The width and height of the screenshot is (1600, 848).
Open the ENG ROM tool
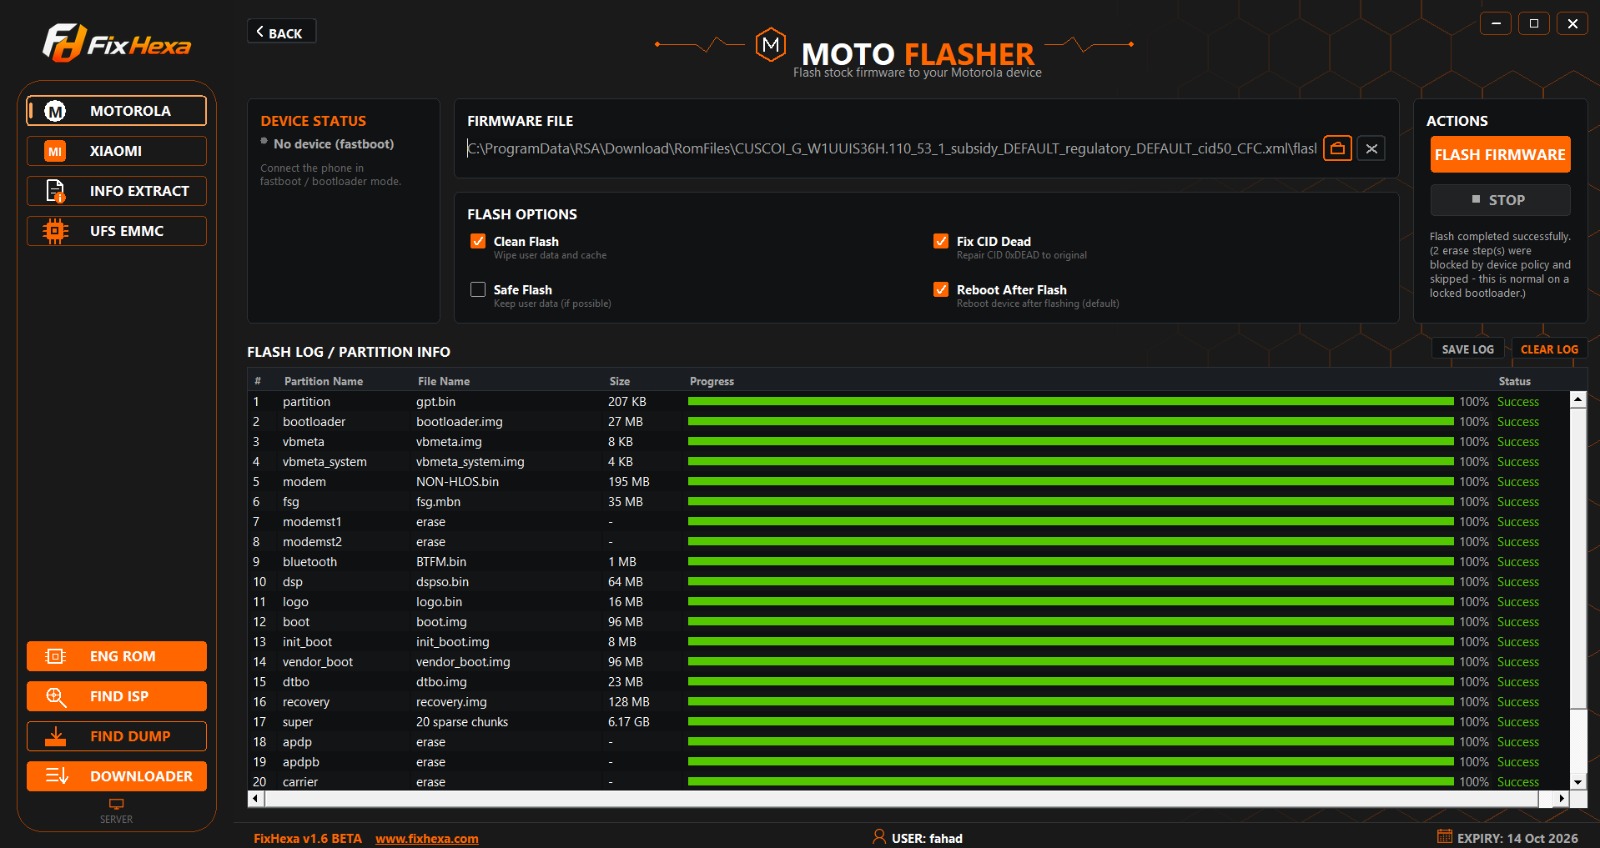(117, 656)
